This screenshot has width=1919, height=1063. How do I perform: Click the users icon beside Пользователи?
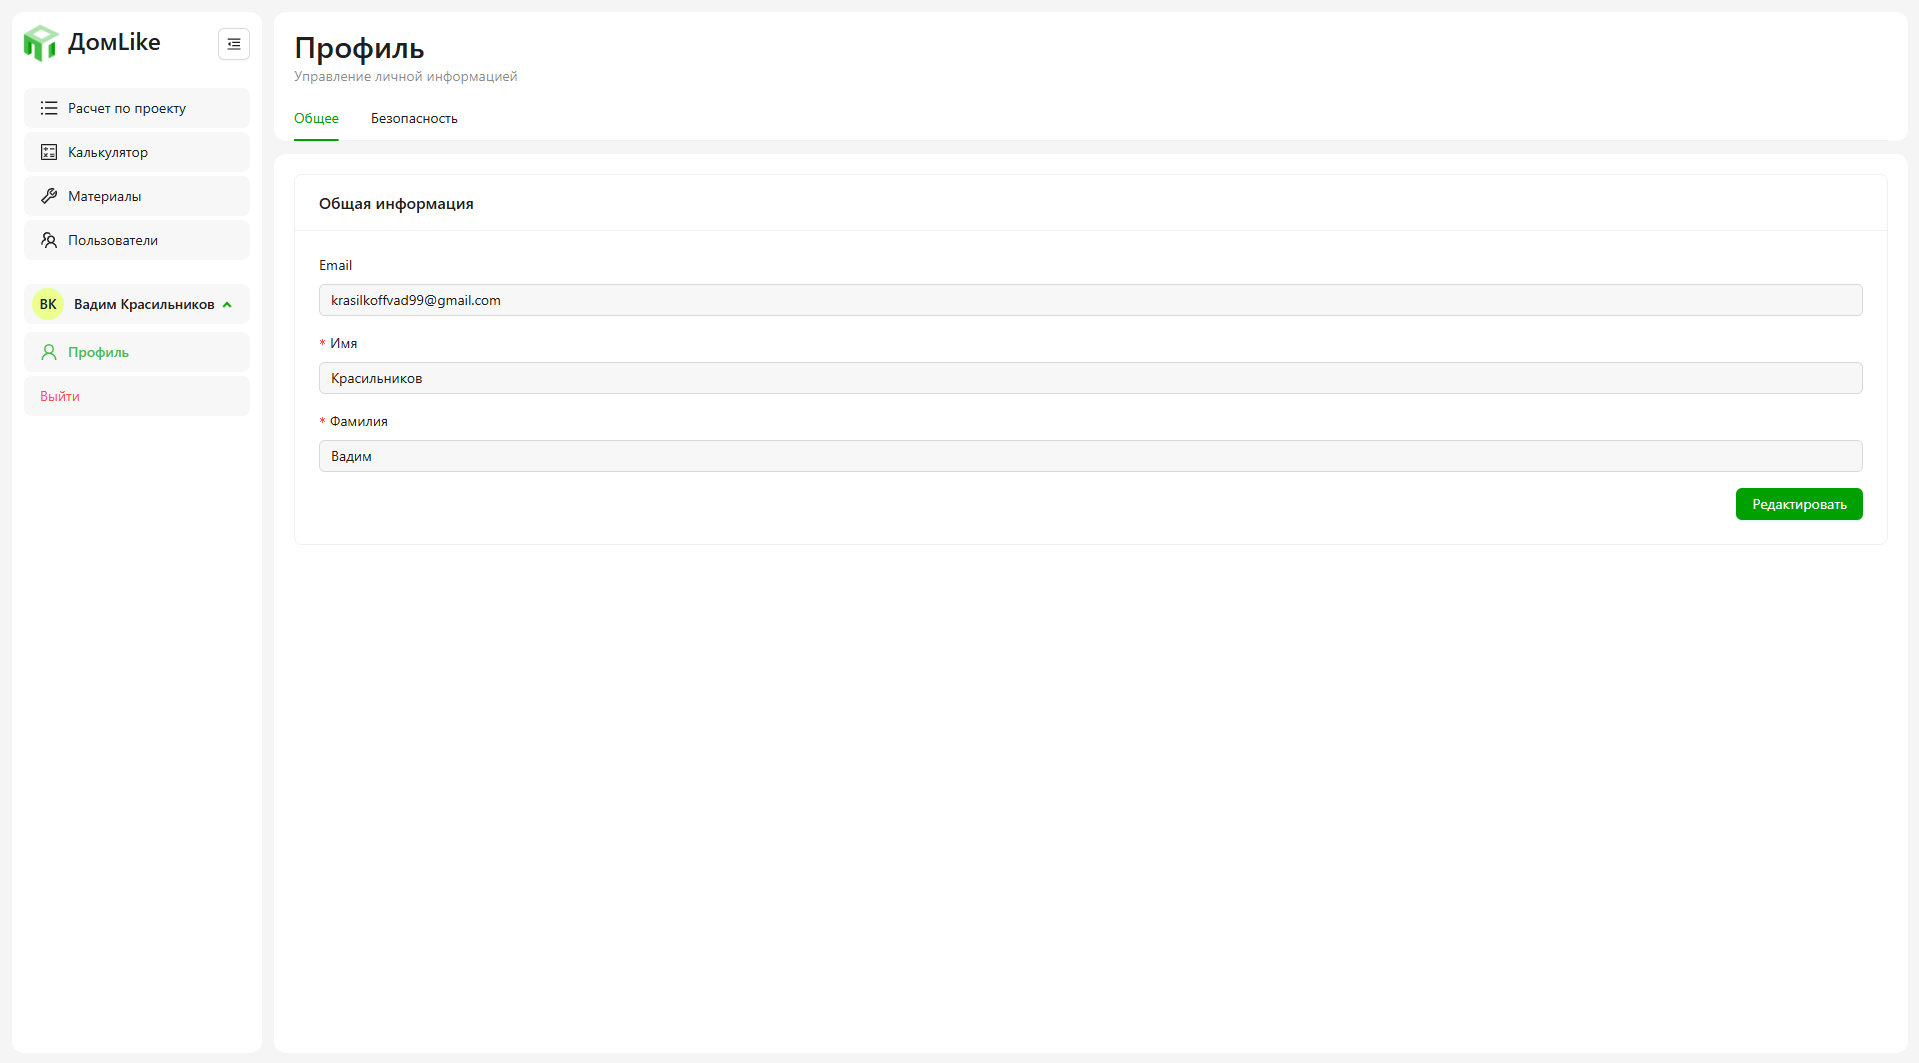point(49,240)
